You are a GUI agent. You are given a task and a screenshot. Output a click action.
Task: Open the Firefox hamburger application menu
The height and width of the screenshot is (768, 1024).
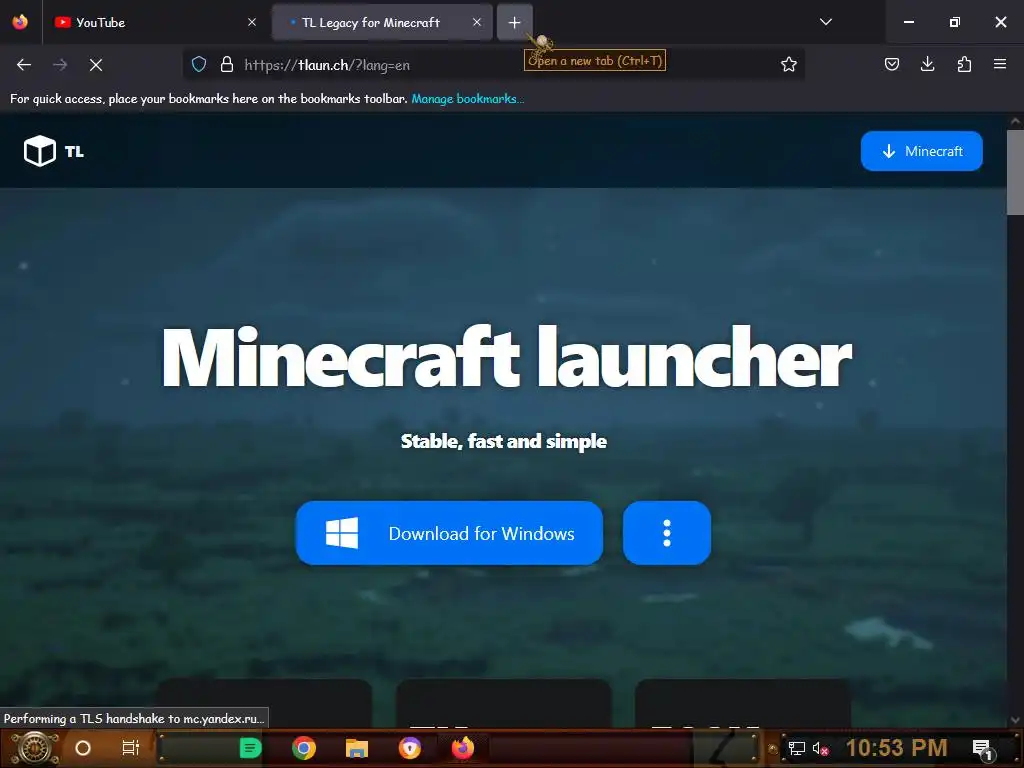(1000, 64)
